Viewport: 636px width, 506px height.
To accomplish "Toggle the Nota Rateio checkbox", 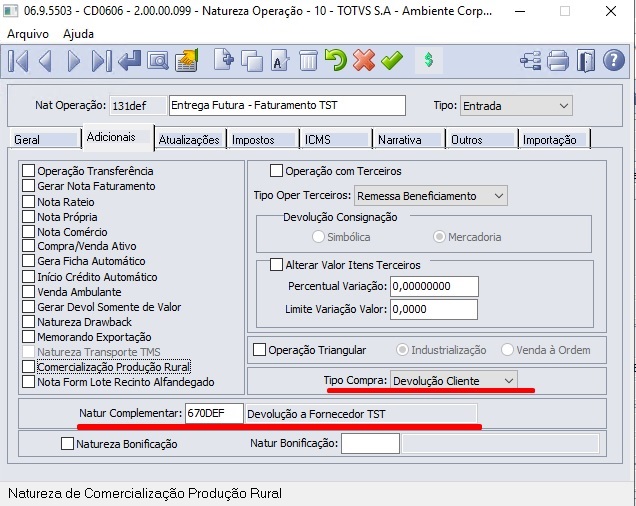I will pos(28,201).
